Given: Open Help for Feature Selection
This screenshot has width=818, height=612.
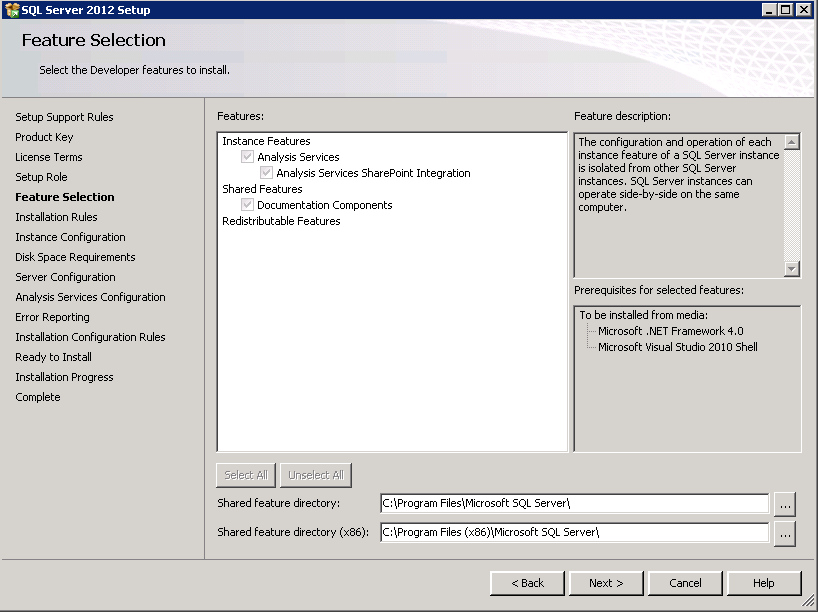Looking at the screenshot, I should (x=764, y=583).
